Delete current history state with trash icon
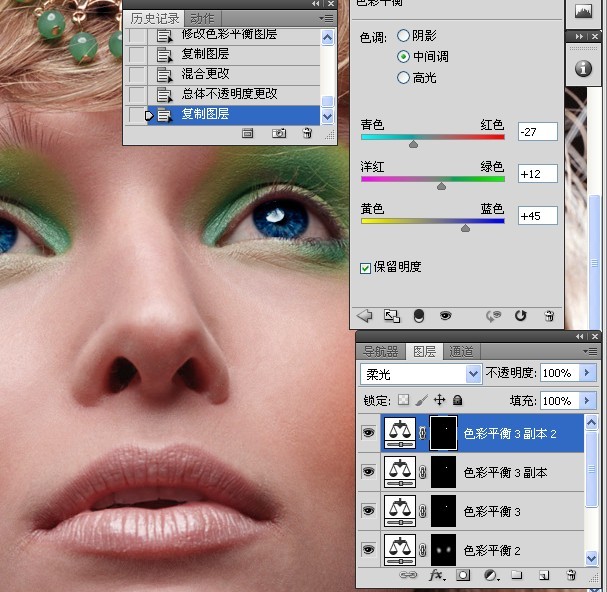Screen dimensions: 607x592 tap(307, 133)
